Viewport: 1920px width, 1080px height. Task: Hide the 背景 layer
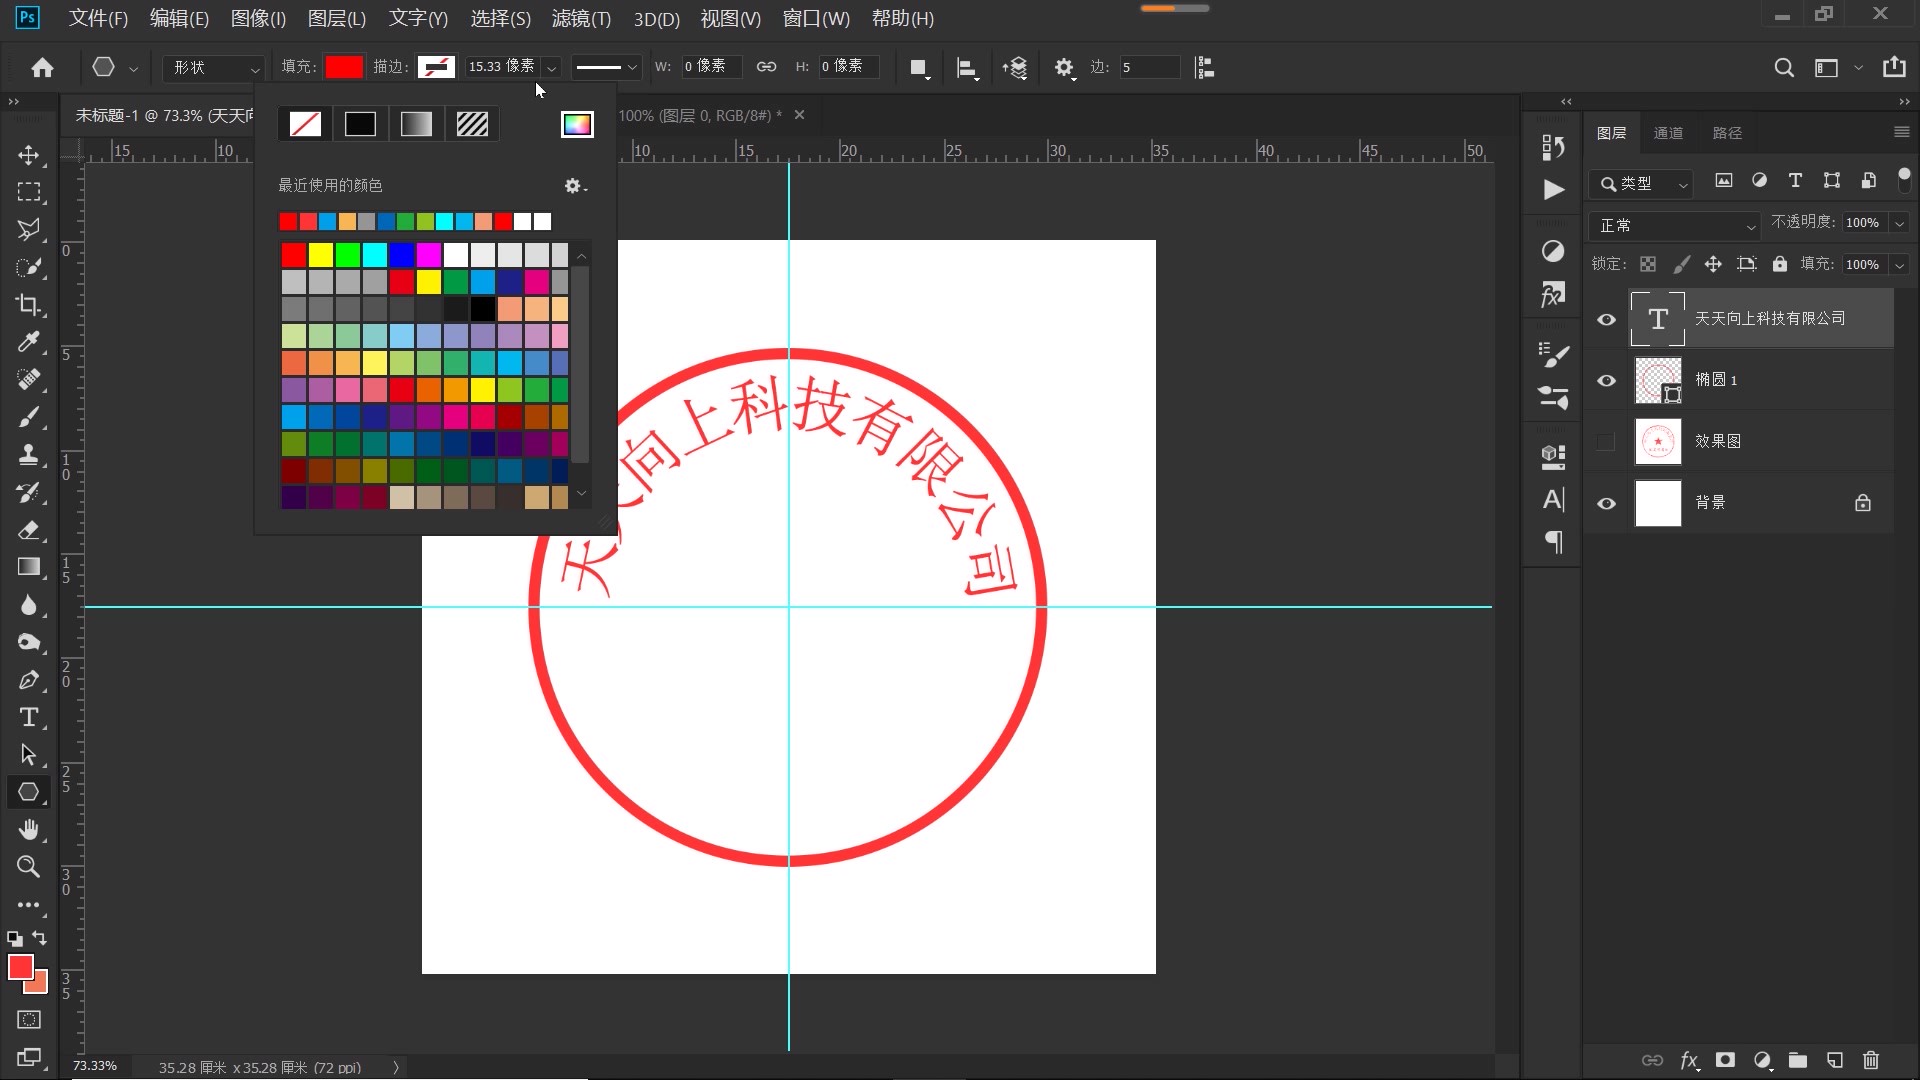click(x=1607, y=503)
